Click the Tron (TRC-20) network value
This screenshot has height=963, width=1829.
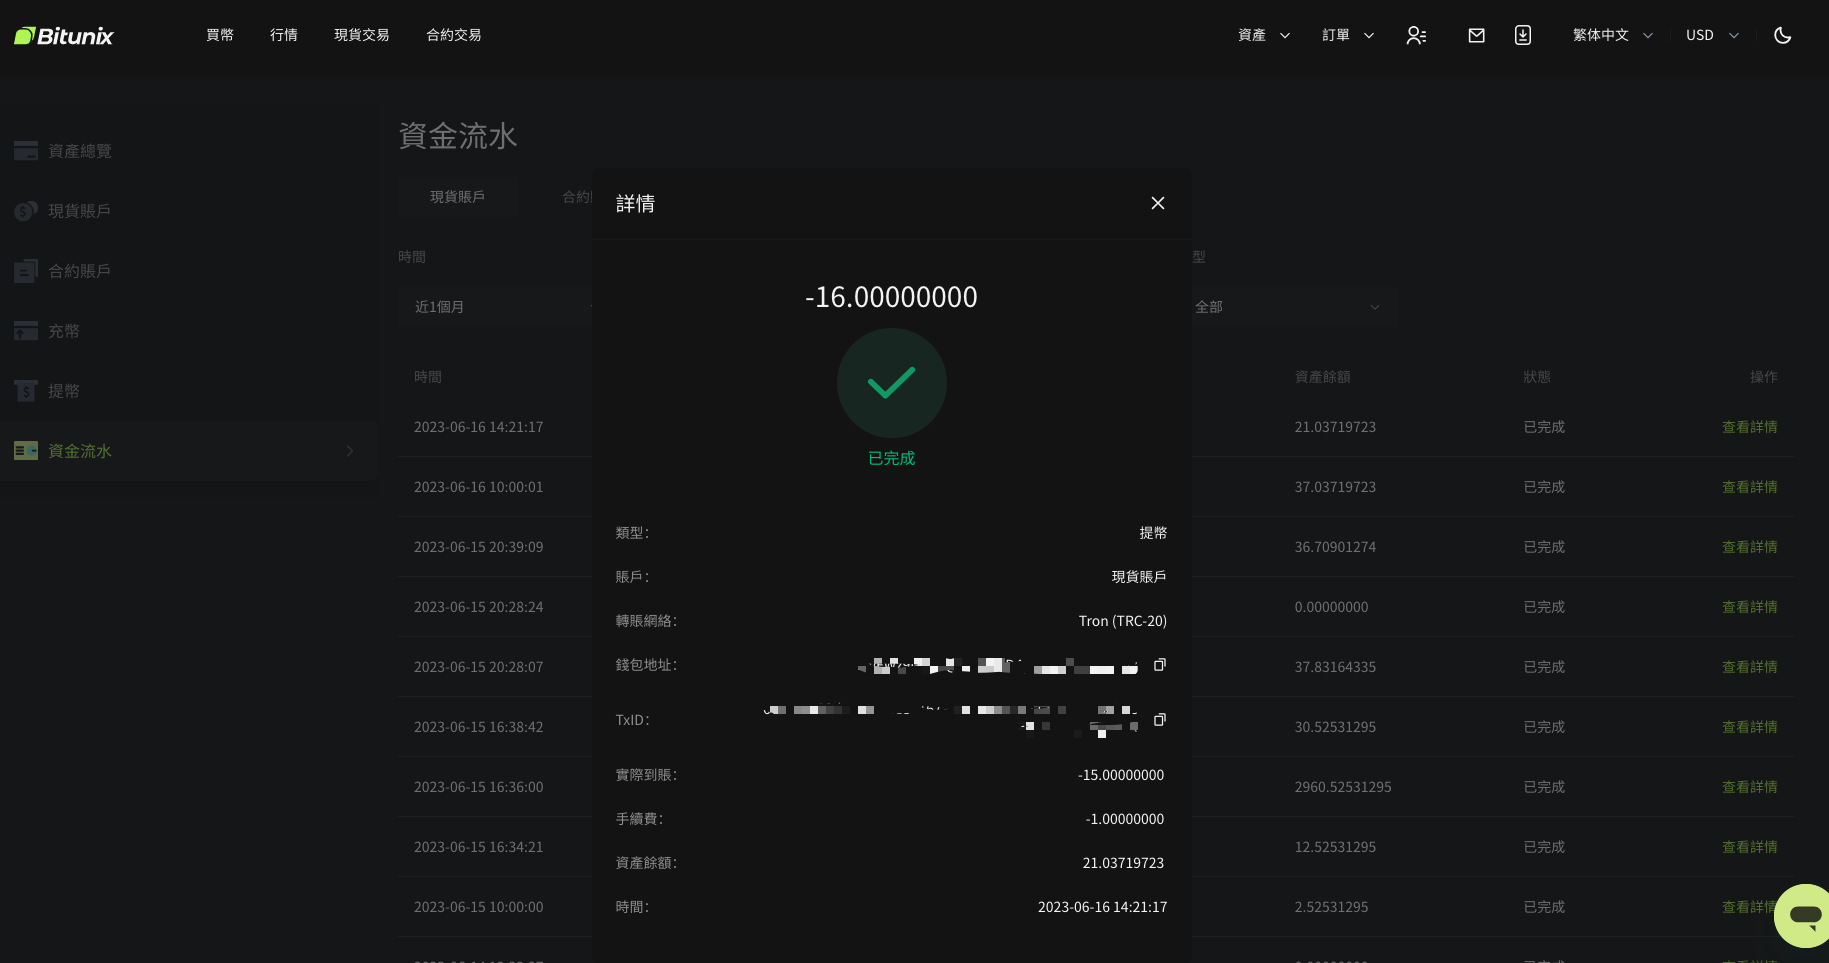pyautogui.click(x=1123, y=621)
